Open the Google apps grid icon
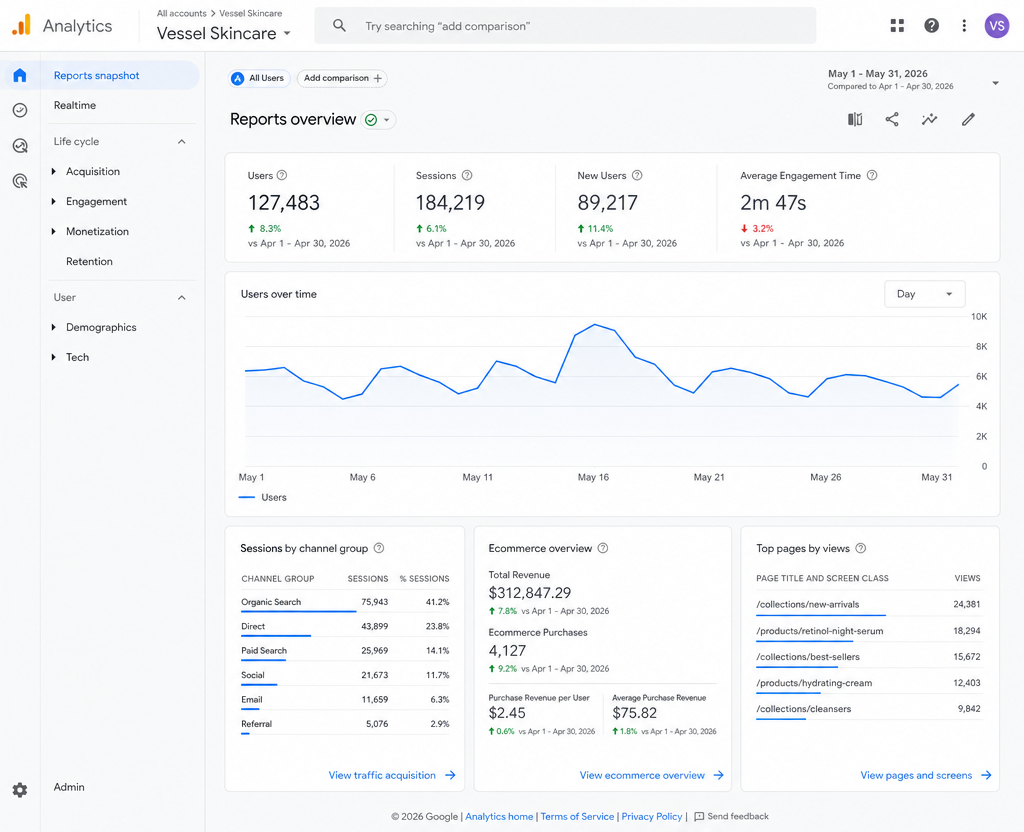 (897, 25)
